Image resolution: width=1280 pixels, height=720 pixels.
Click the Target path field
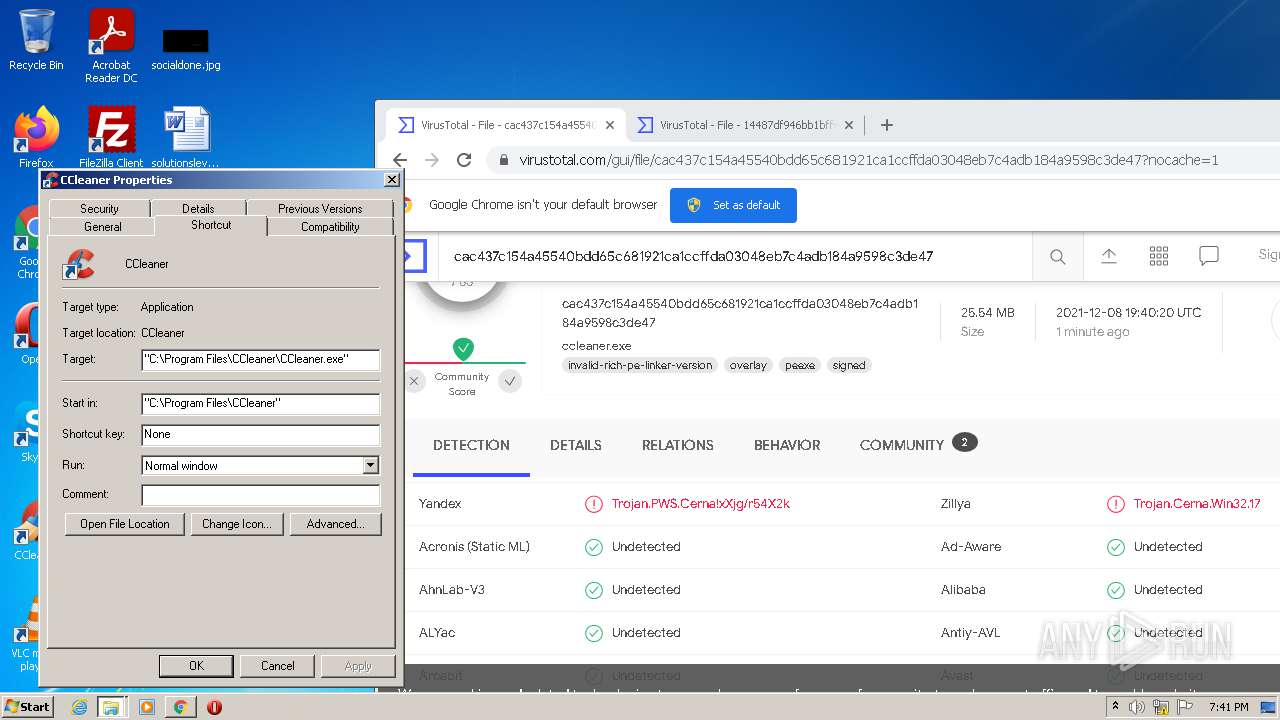(261, 359)
